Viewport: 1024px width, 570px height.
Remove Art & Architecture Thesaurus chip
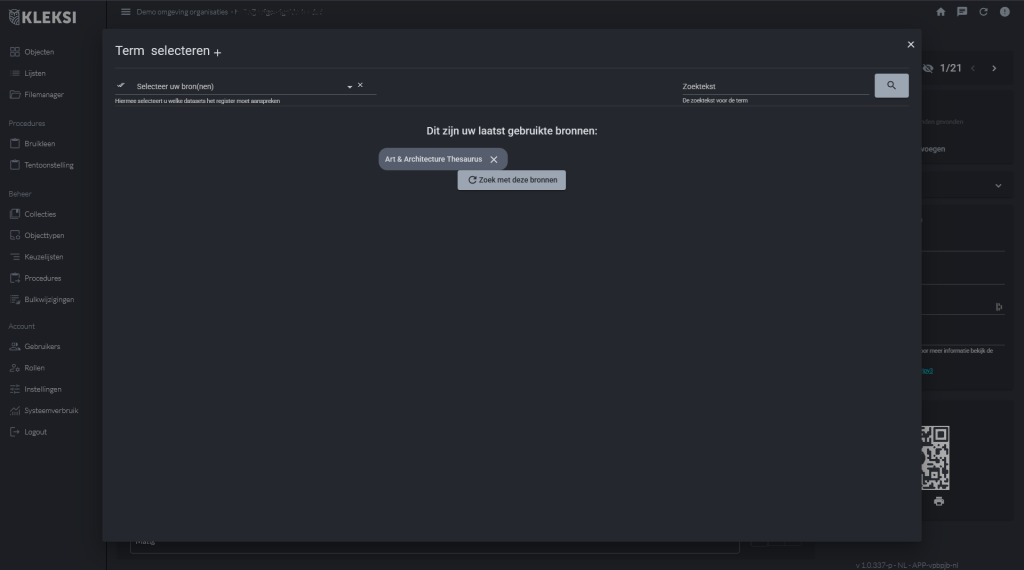pyautogui.click(x=494, y=159)
